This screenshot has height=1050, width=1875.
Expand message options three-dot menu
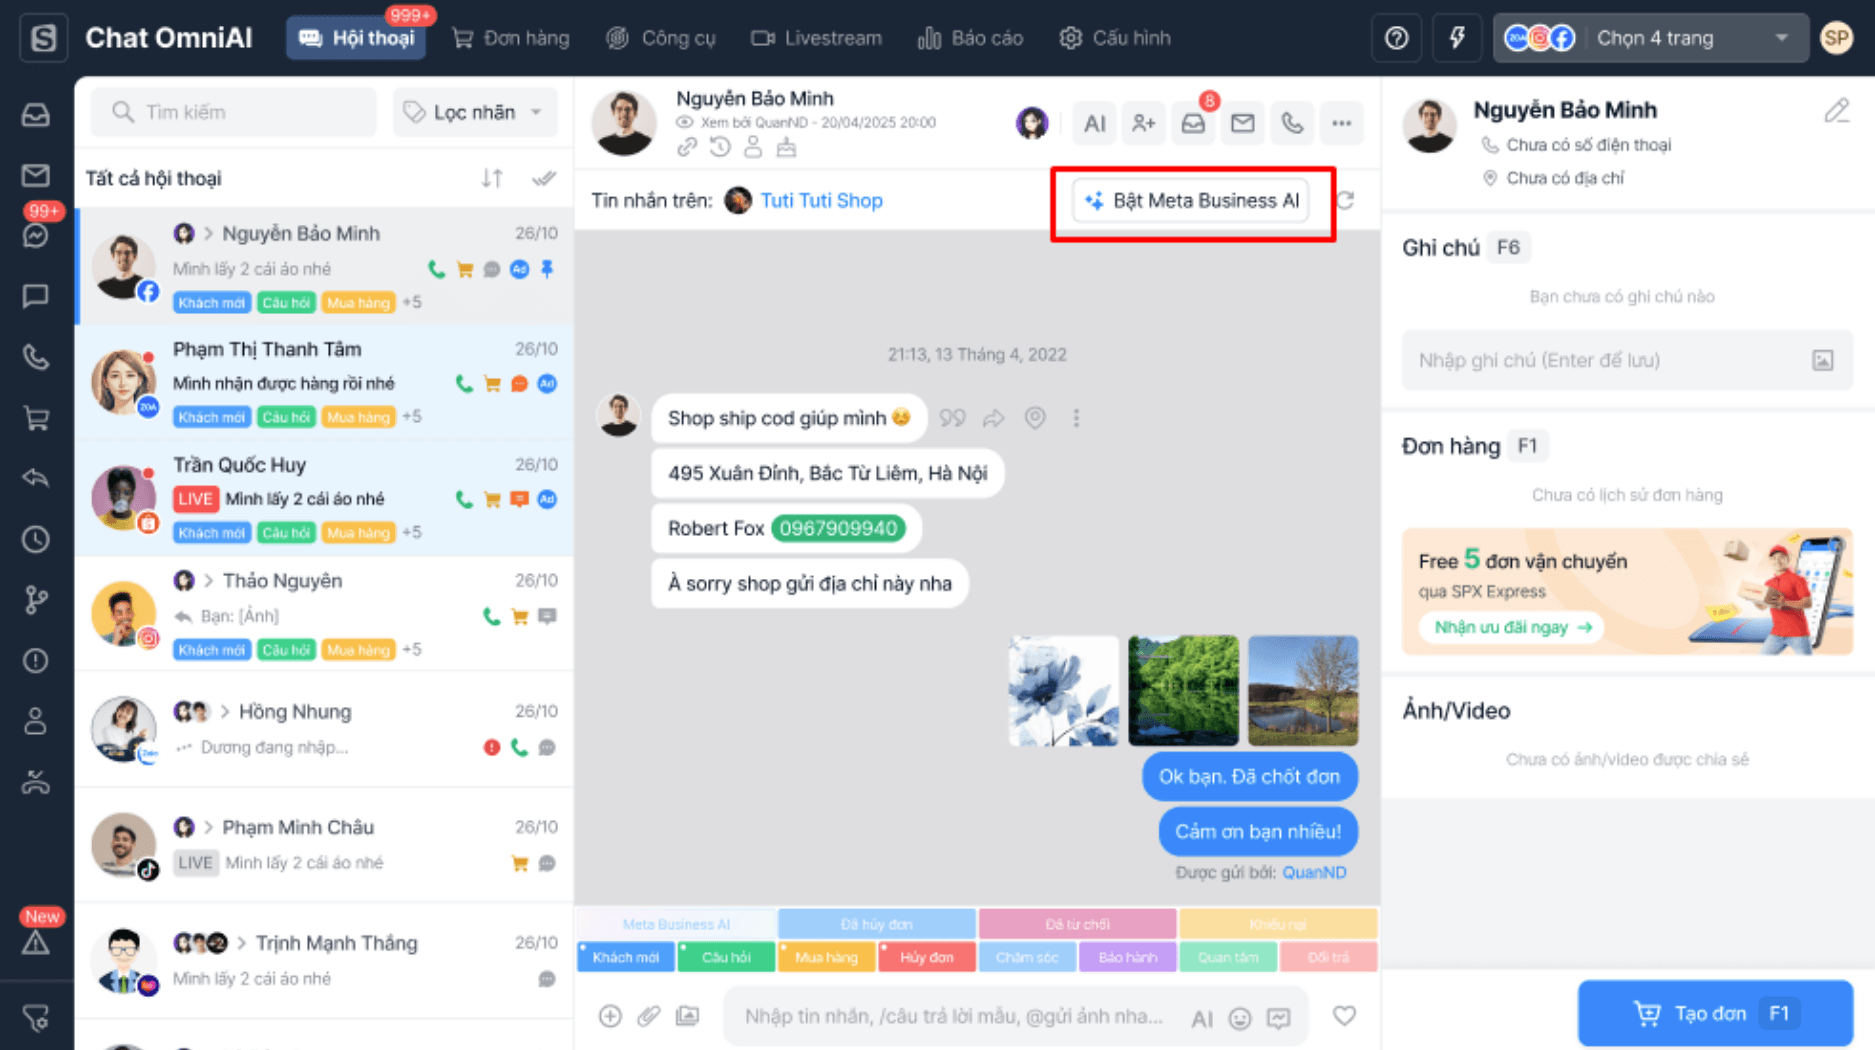[x=1076, y=418]
